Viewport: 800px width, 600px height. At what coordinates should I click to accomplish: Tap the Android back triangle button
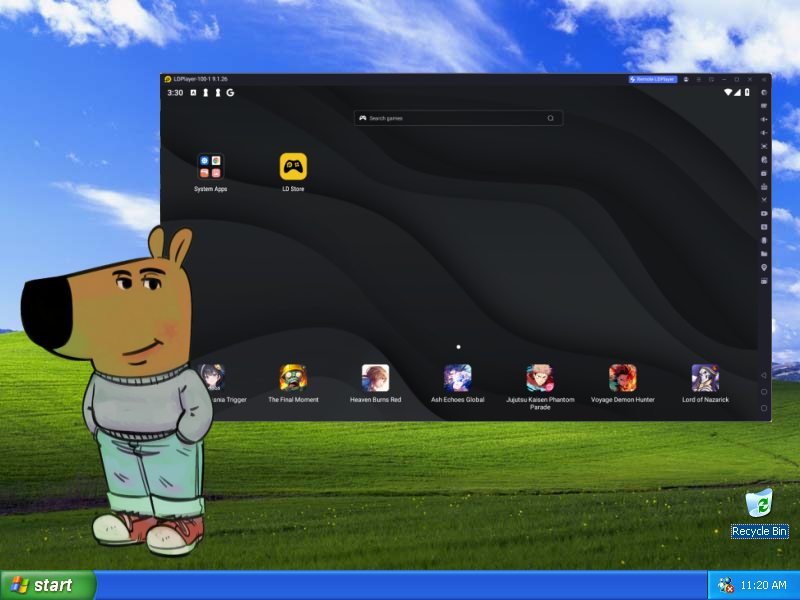pyautogui.click(x=764, y=375)
